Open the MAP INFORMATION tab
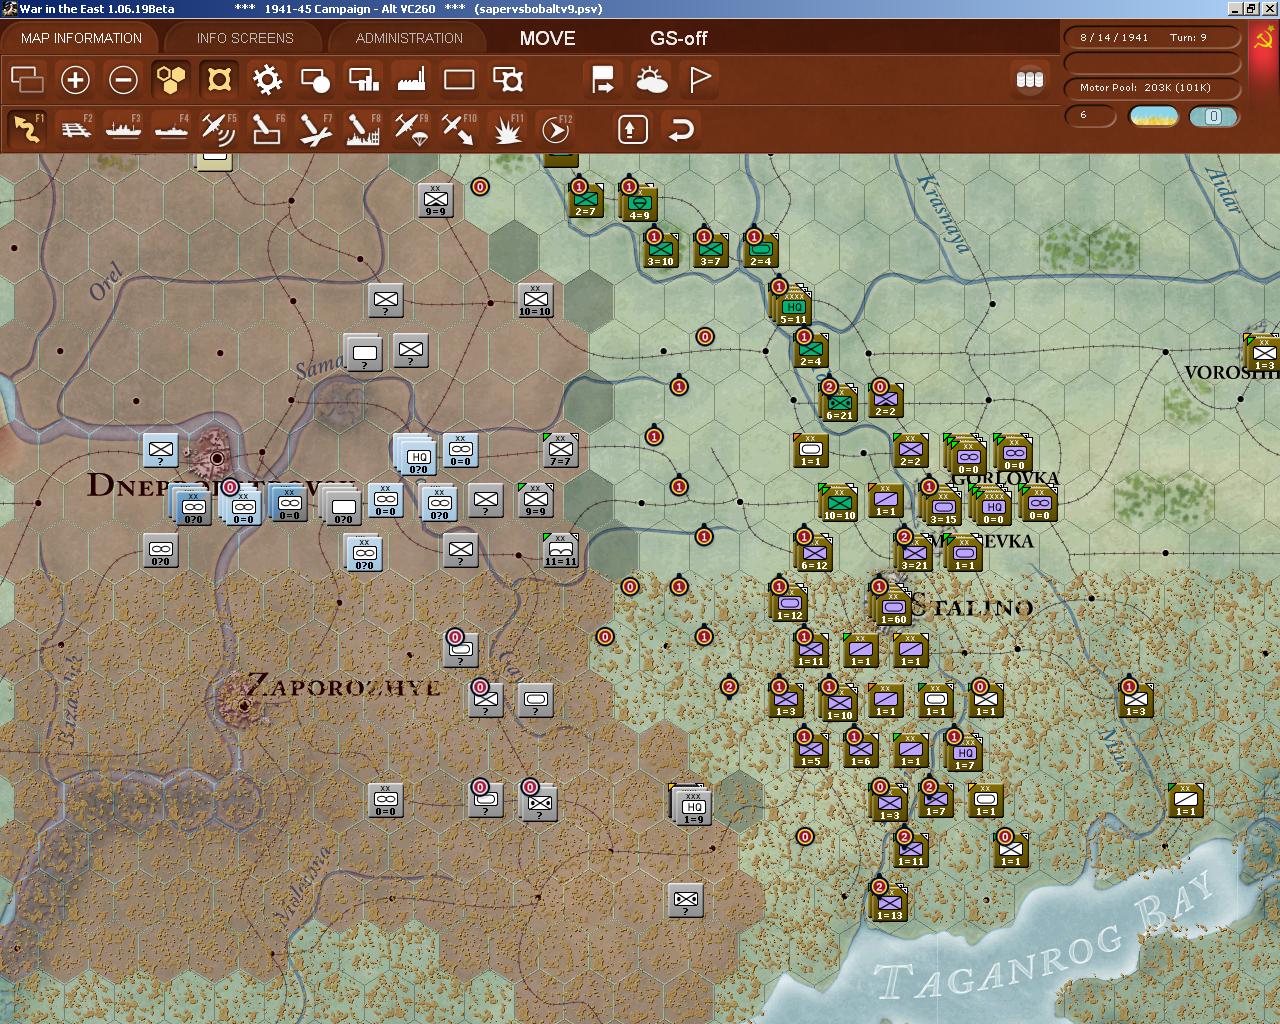 pos(81,38)
